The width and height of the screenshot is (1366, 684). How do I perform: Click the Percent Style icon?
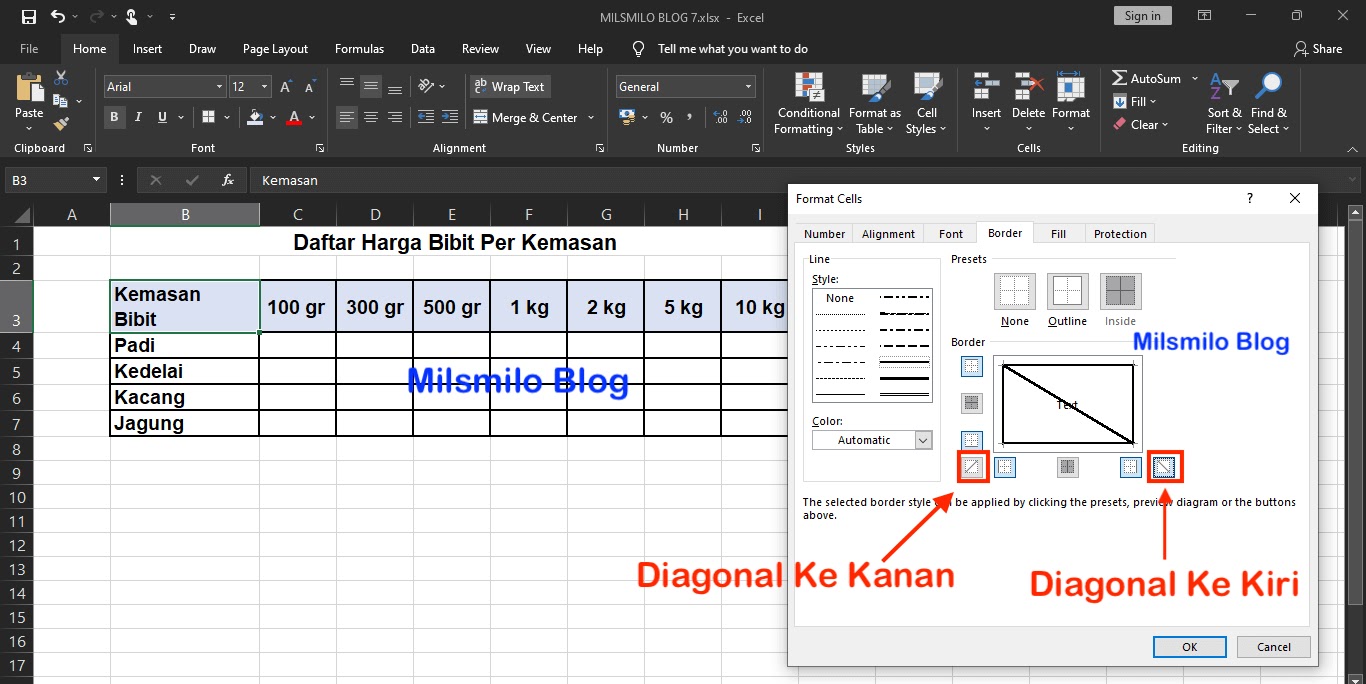[x=666, y=117]
